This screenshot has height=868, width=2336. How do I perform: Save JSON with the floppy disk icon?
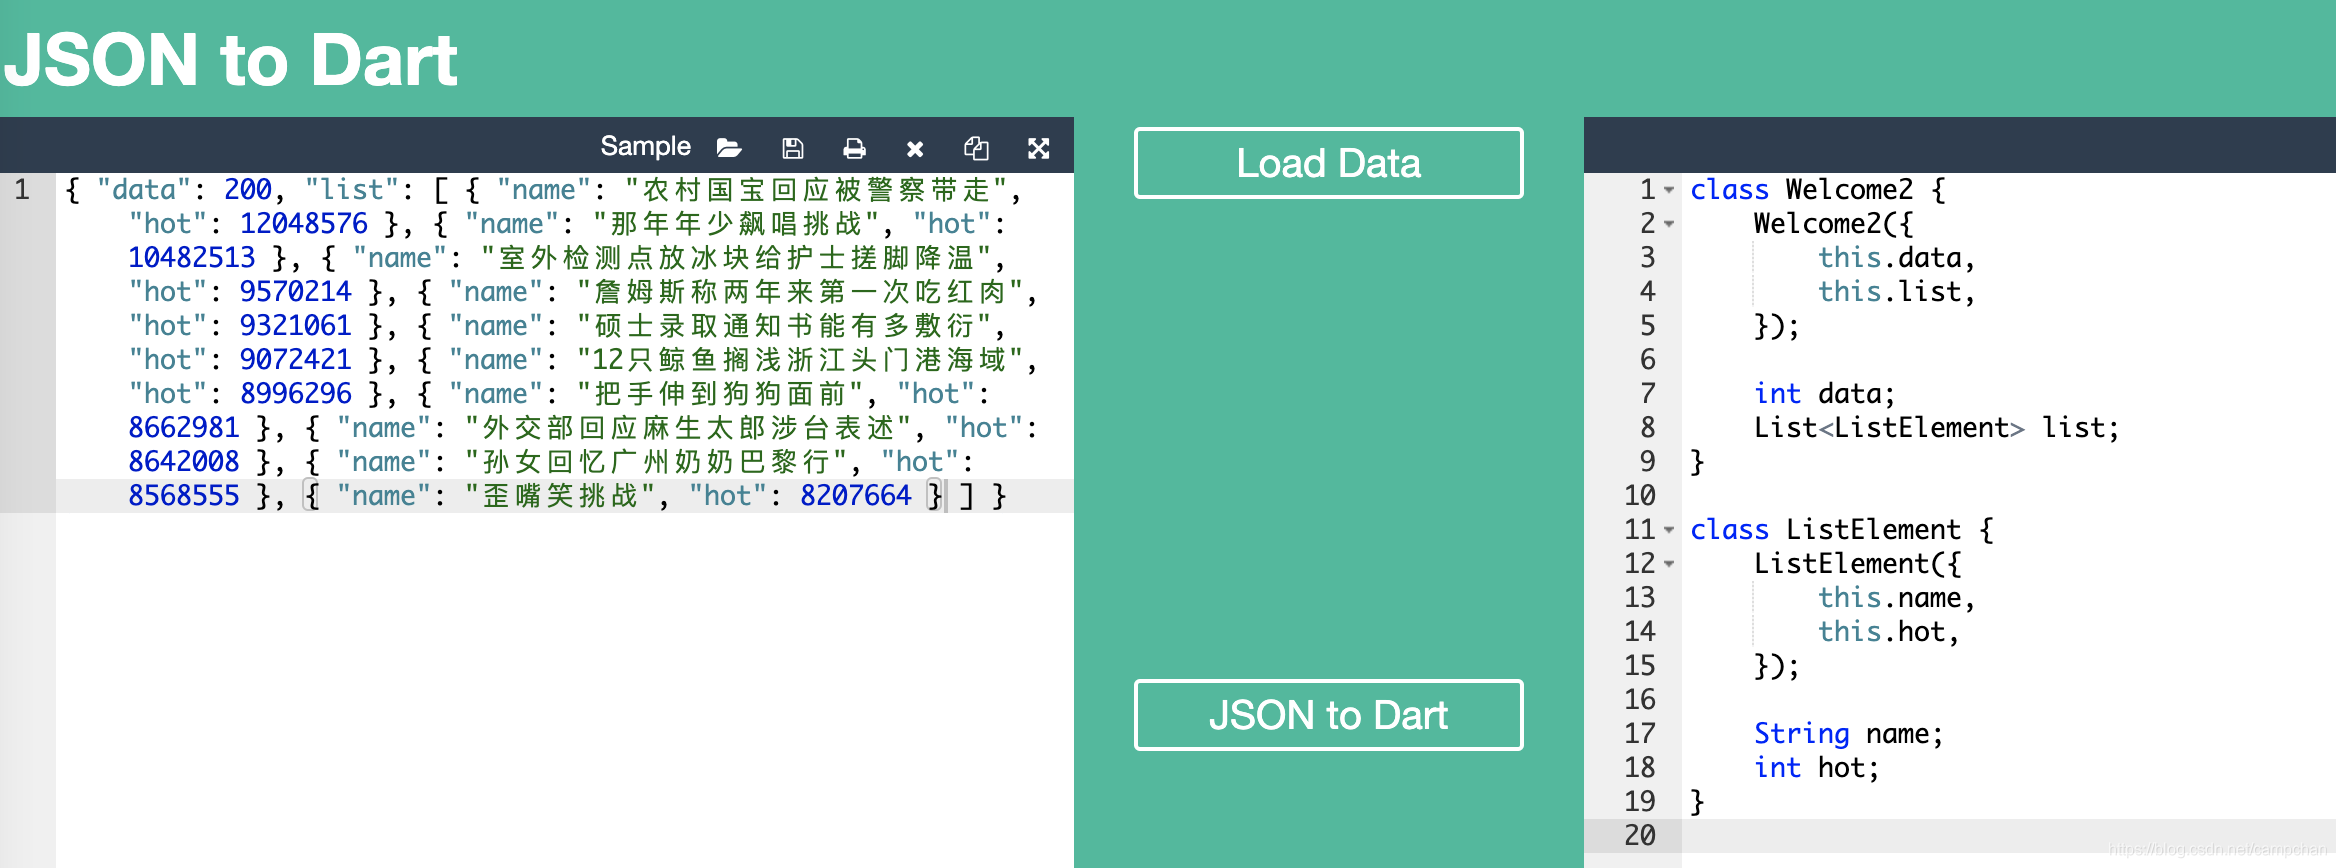[792, 149]
